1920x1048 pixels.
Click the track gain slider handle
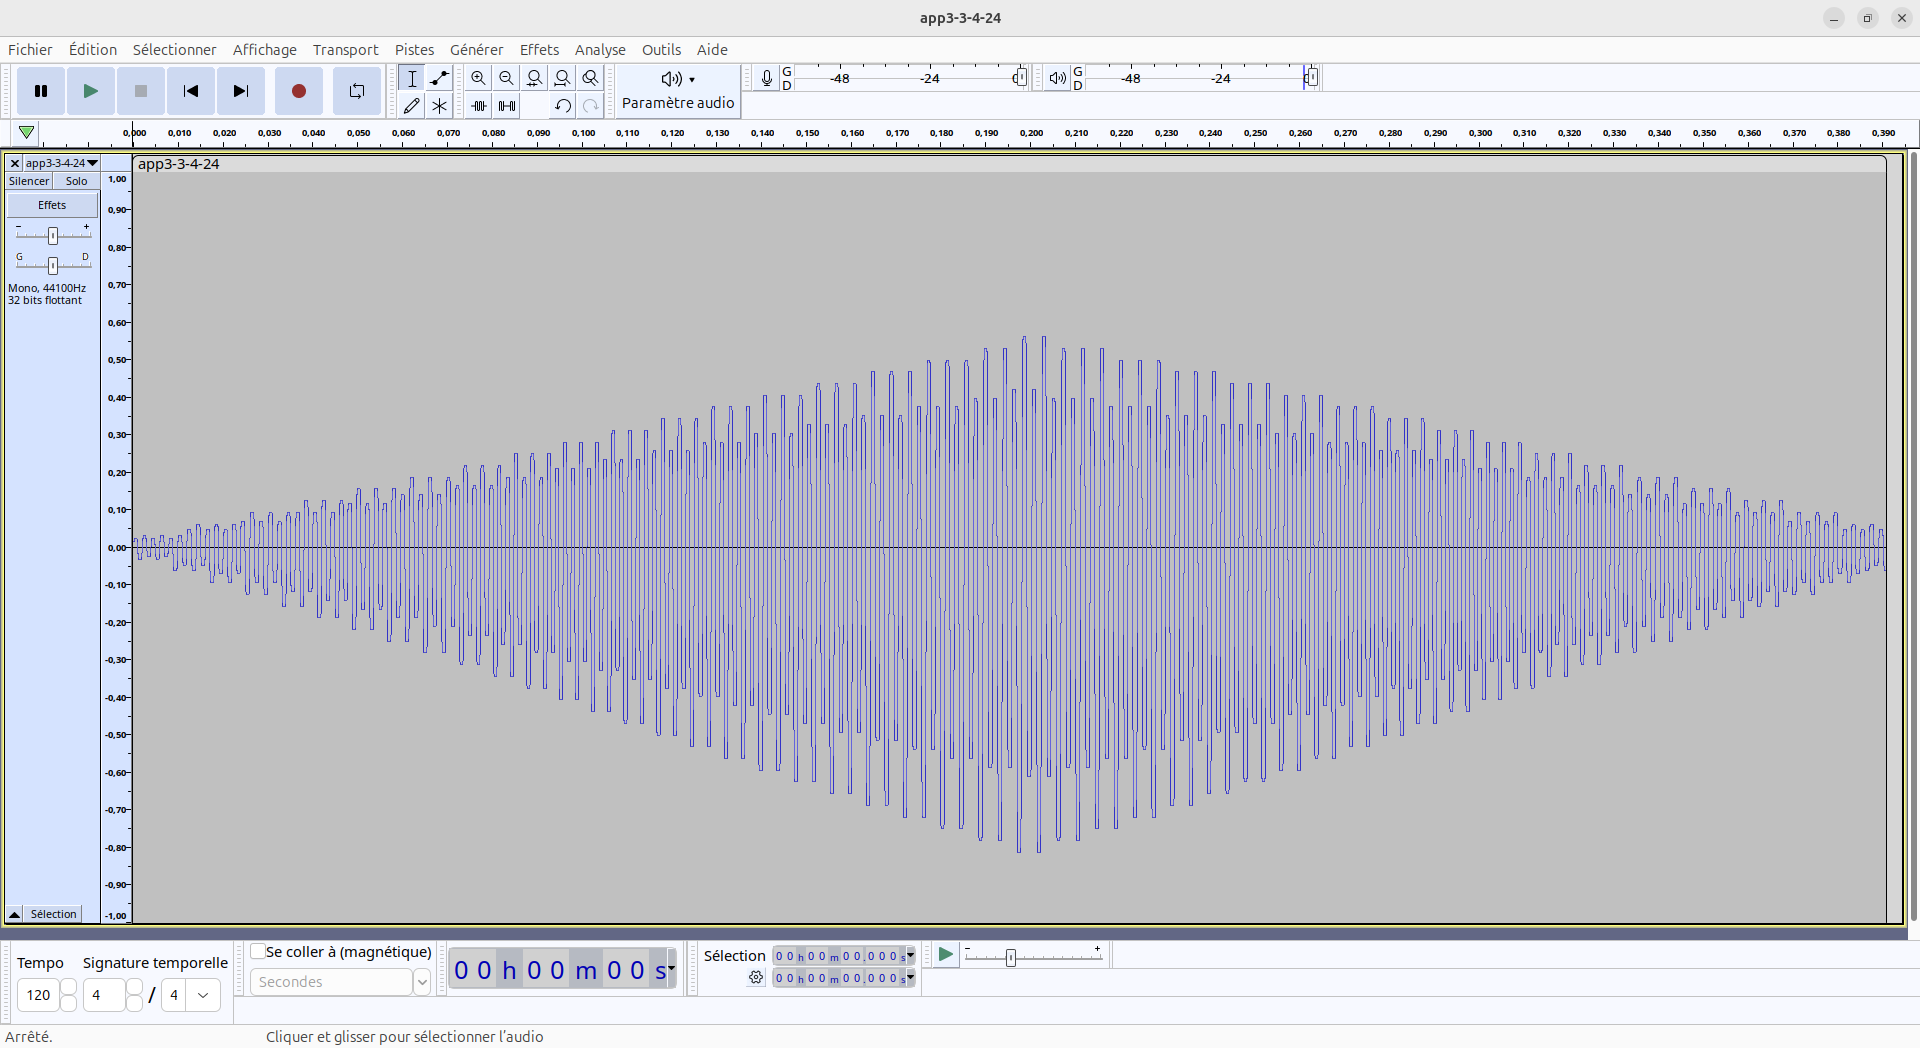tap(53, 235)
